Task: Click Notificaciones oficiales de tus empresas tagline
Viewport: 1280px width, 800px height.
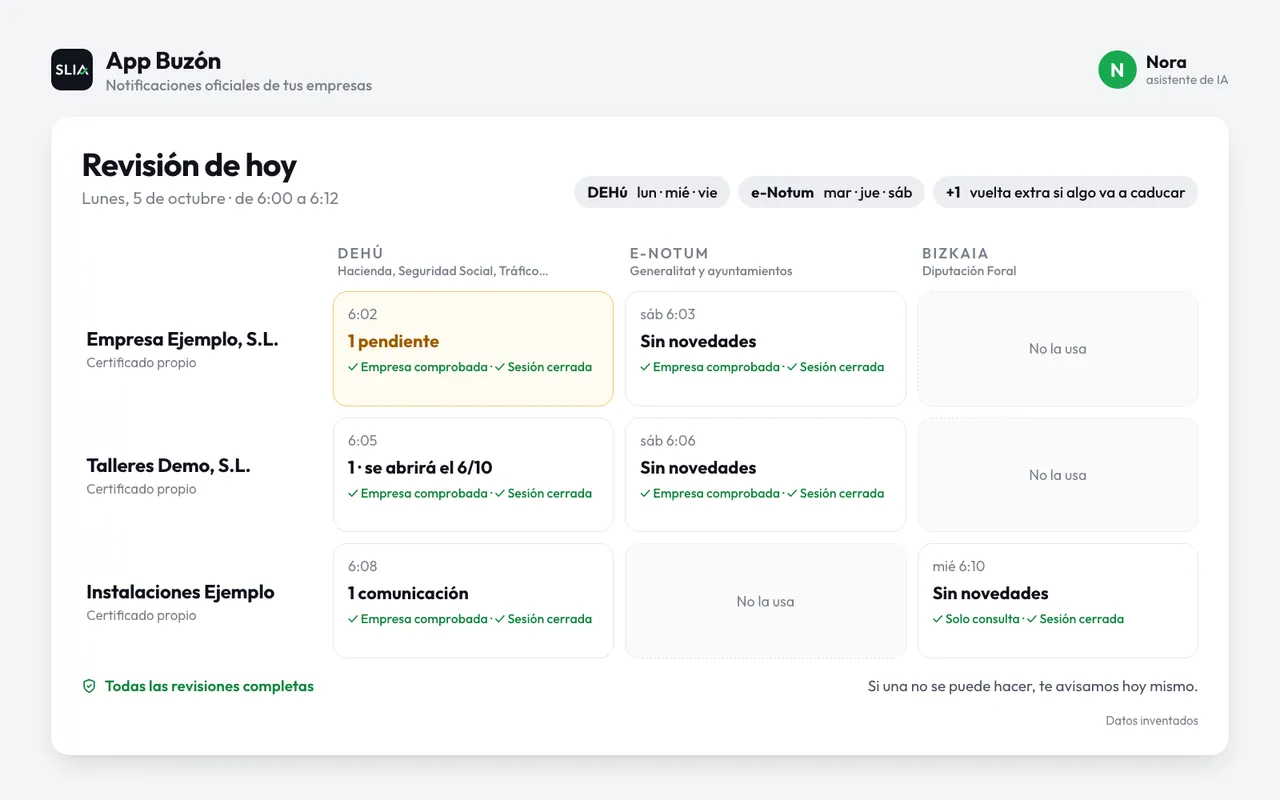Action: [239, 85]
